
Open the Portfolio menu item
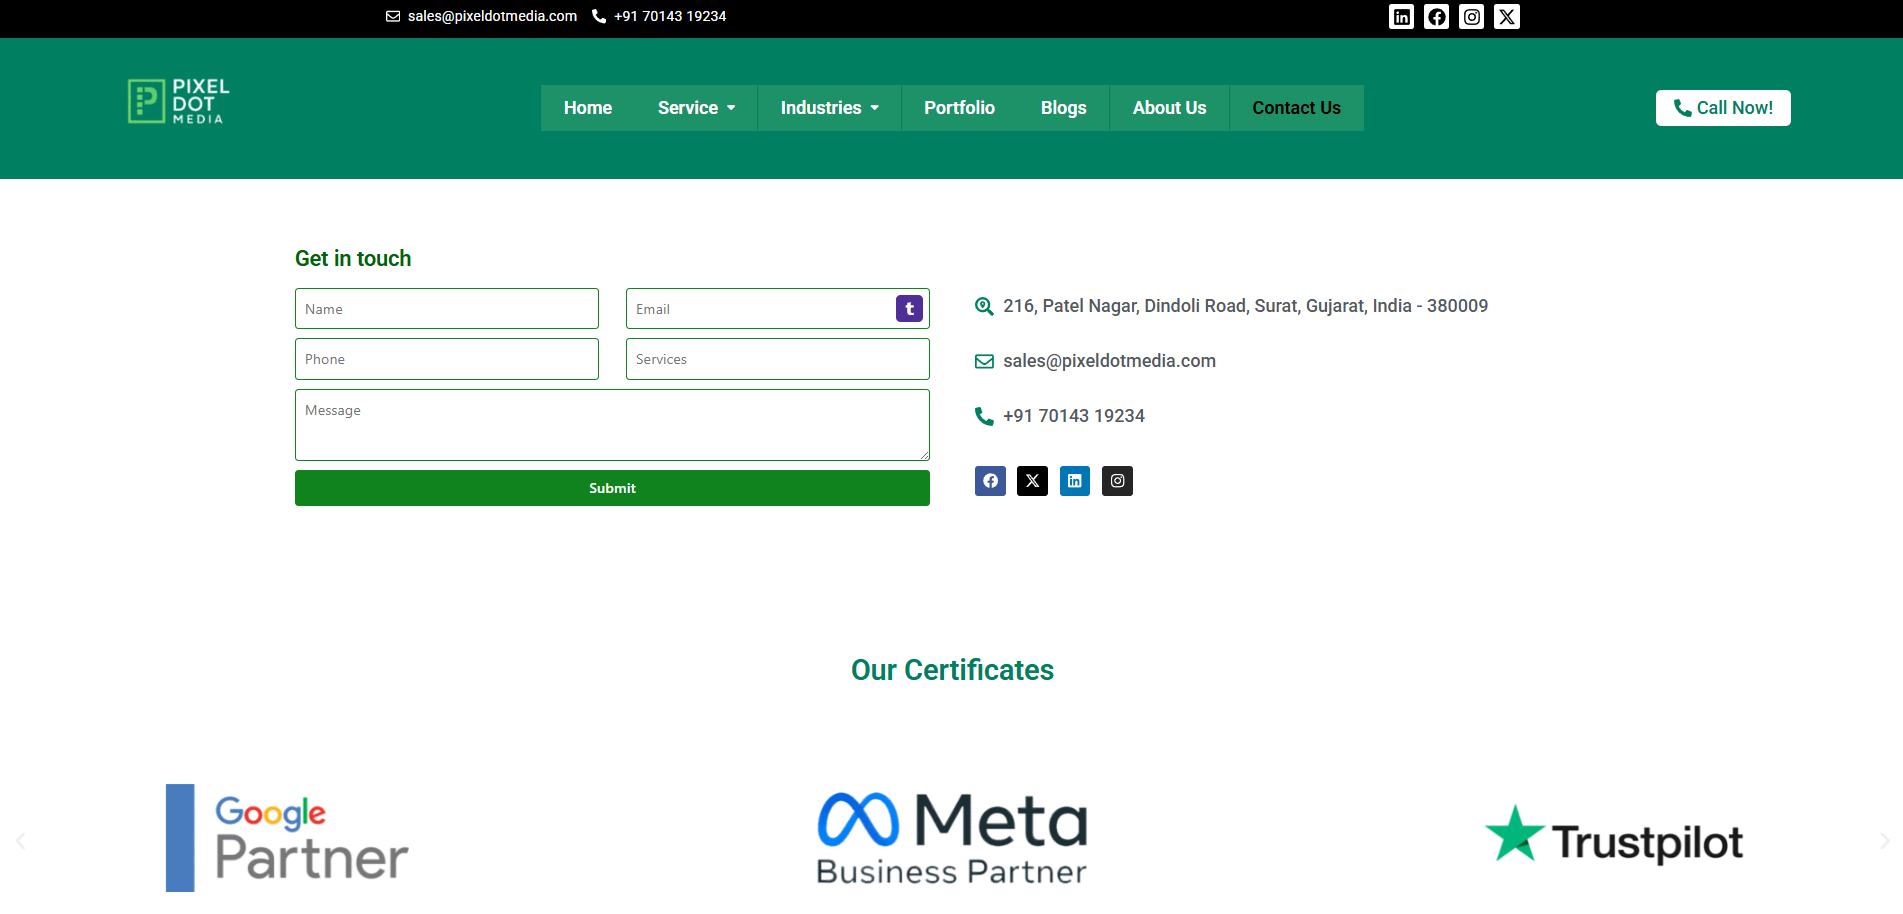click(x=959, y=107)
